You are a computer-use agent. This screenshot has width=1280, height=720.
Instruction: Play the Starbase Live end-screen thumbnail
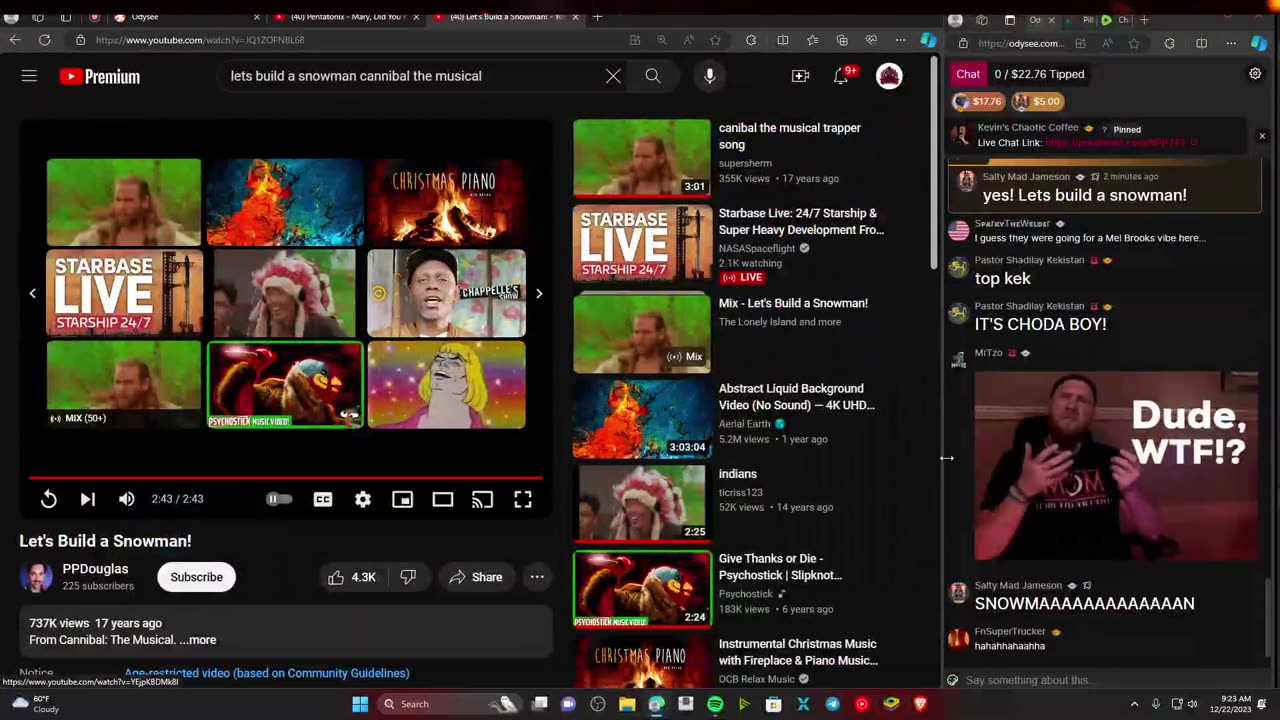pos(124,293)
